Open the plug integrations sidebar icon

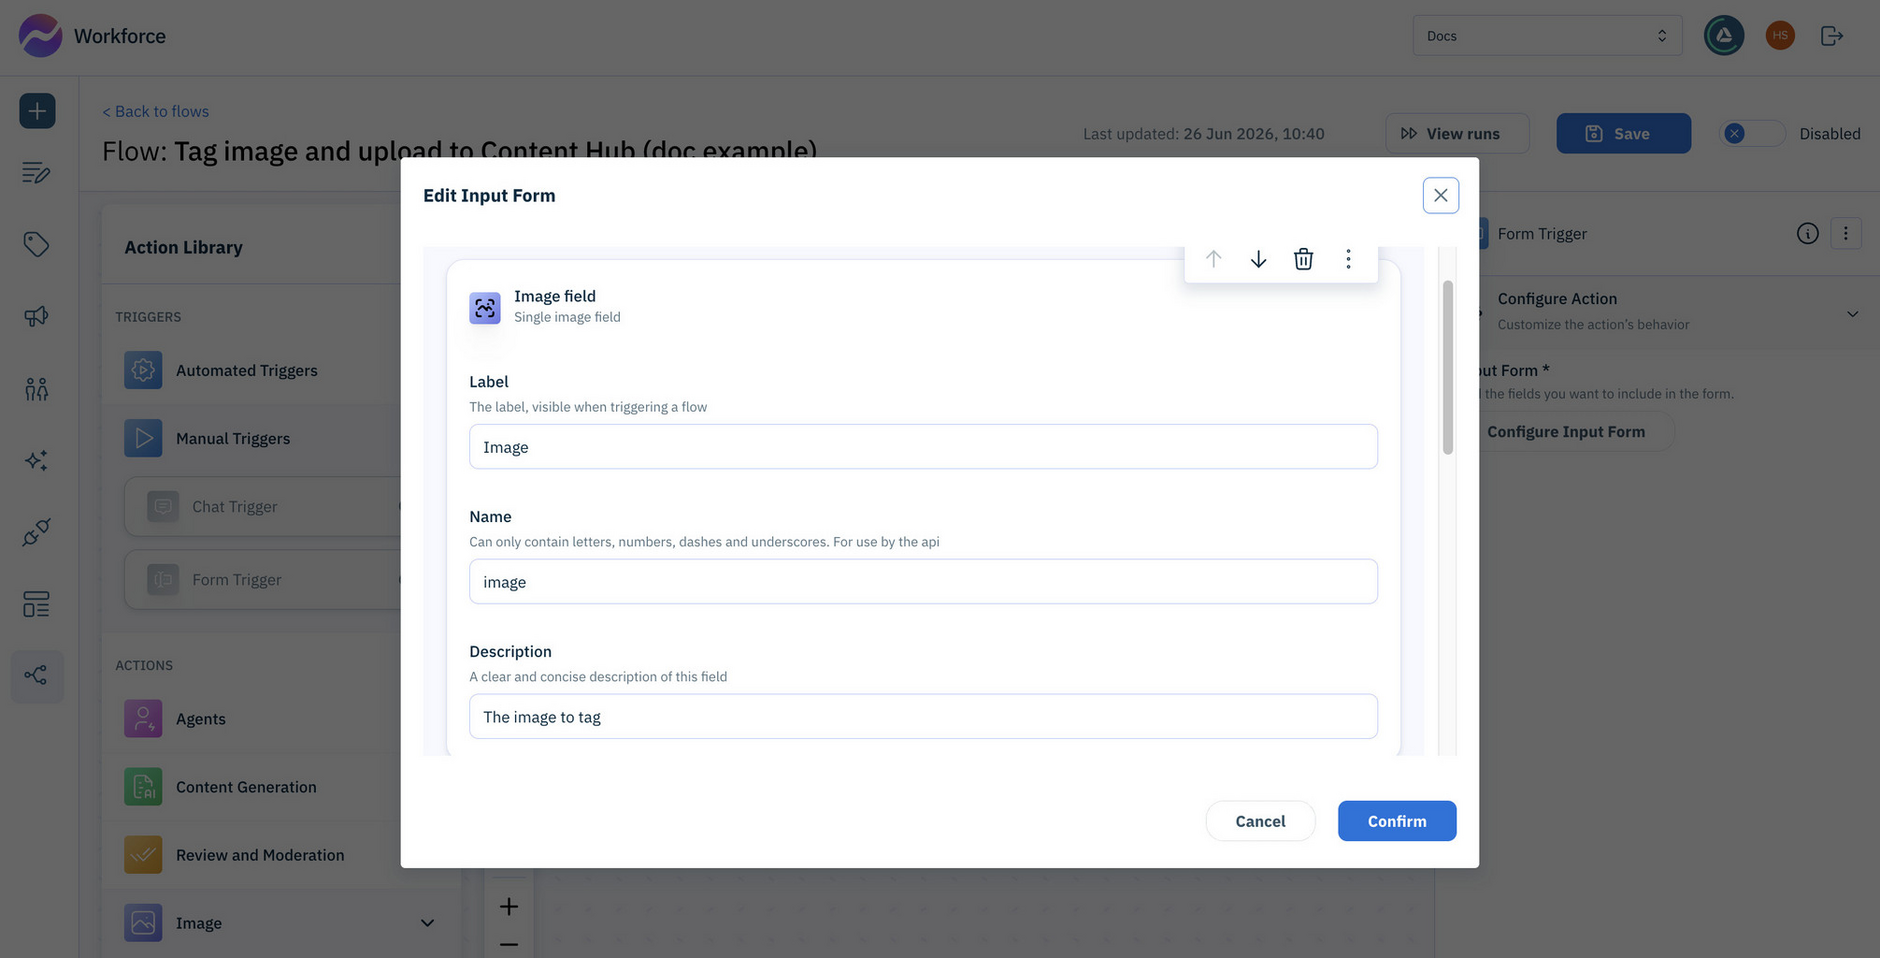[37, 532]
